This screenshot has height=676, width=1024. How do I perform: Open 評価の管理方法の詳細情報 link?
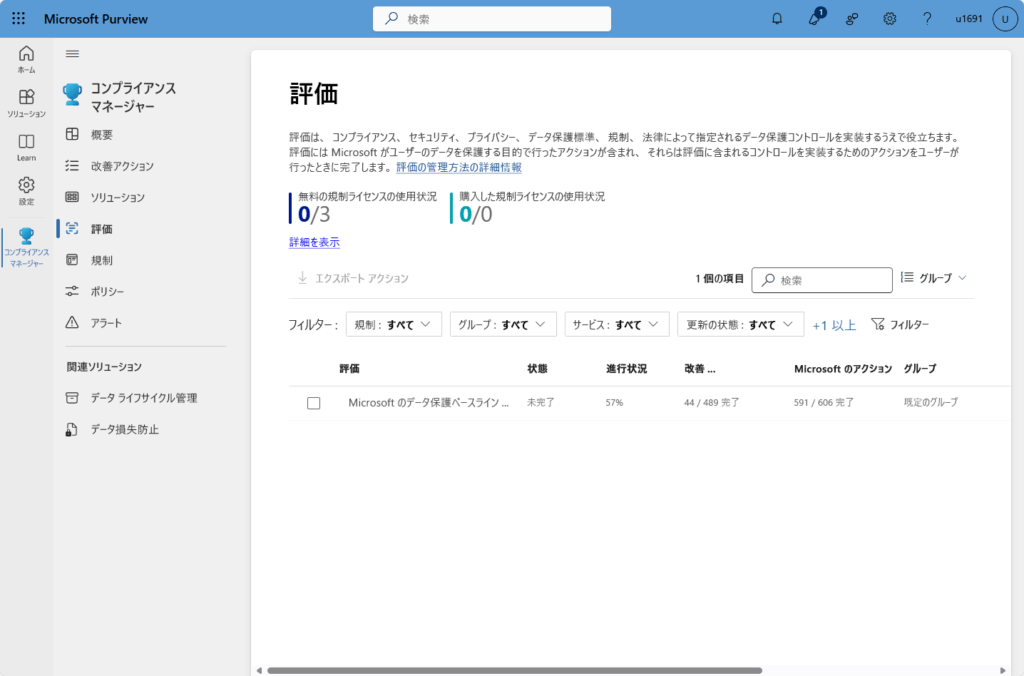coord(458,168)
